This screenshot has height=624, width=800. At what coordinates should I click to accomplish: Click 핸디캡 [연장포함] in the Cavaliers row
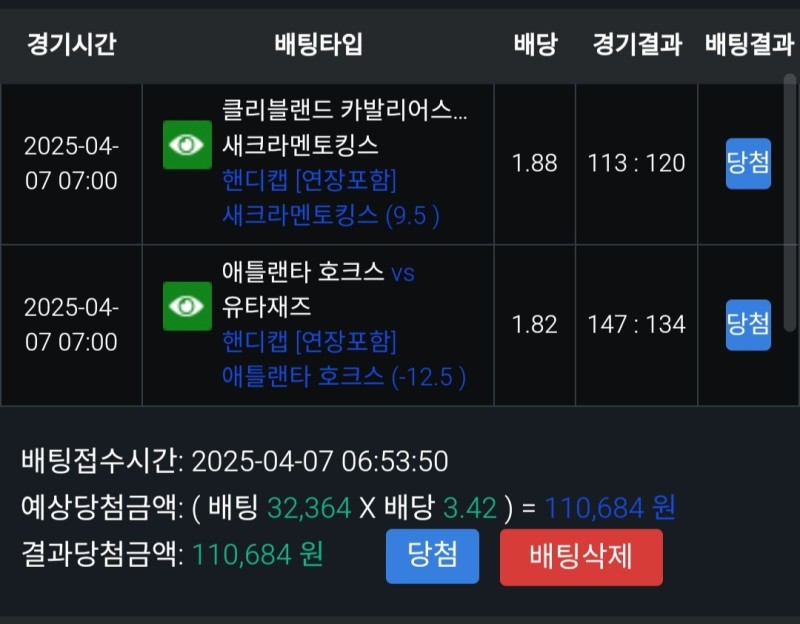click(x=309, y=181)
